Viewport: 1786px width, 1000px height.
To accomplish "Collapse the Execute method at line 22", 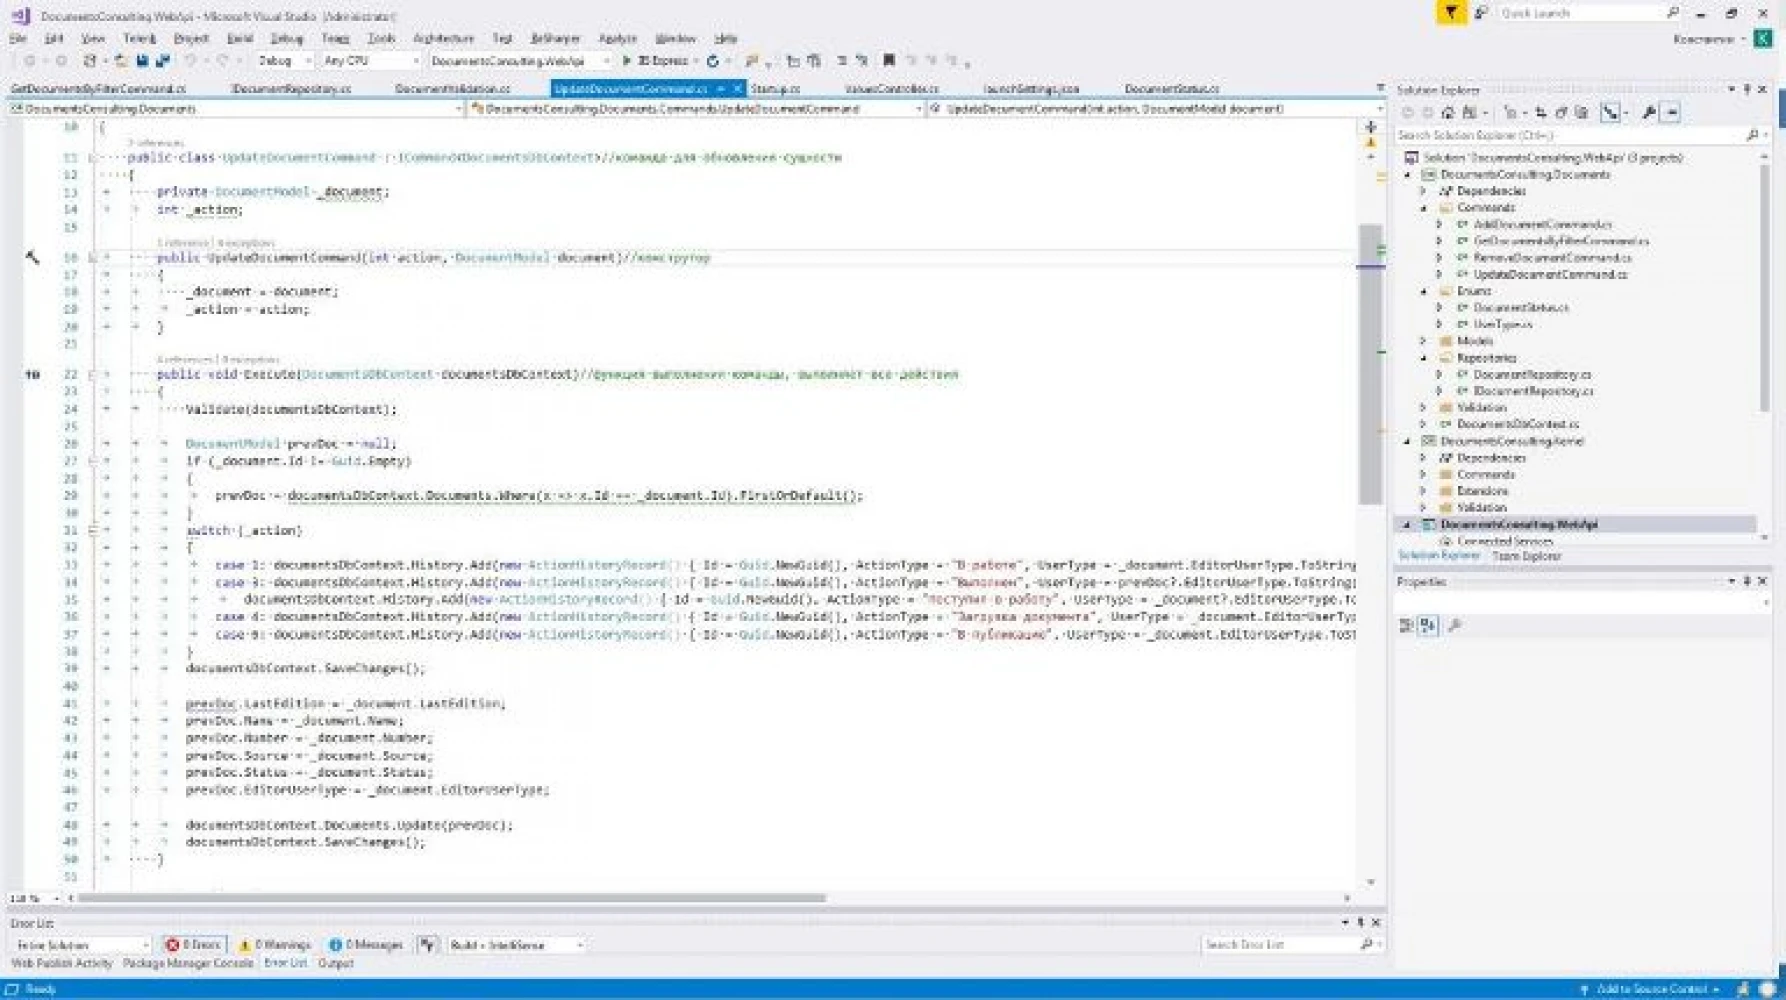I will coord(92,375).
